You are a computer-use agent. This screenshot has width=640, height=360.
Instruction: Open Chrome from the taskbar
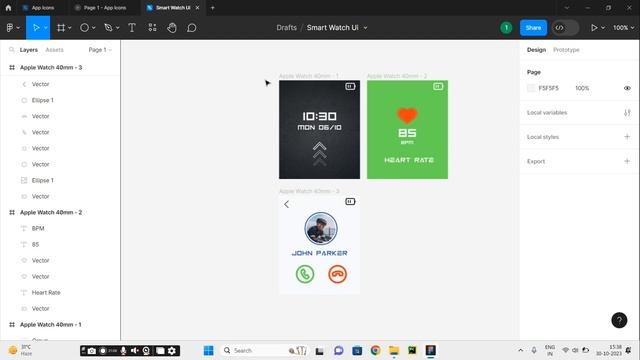(x=376, y=351)
